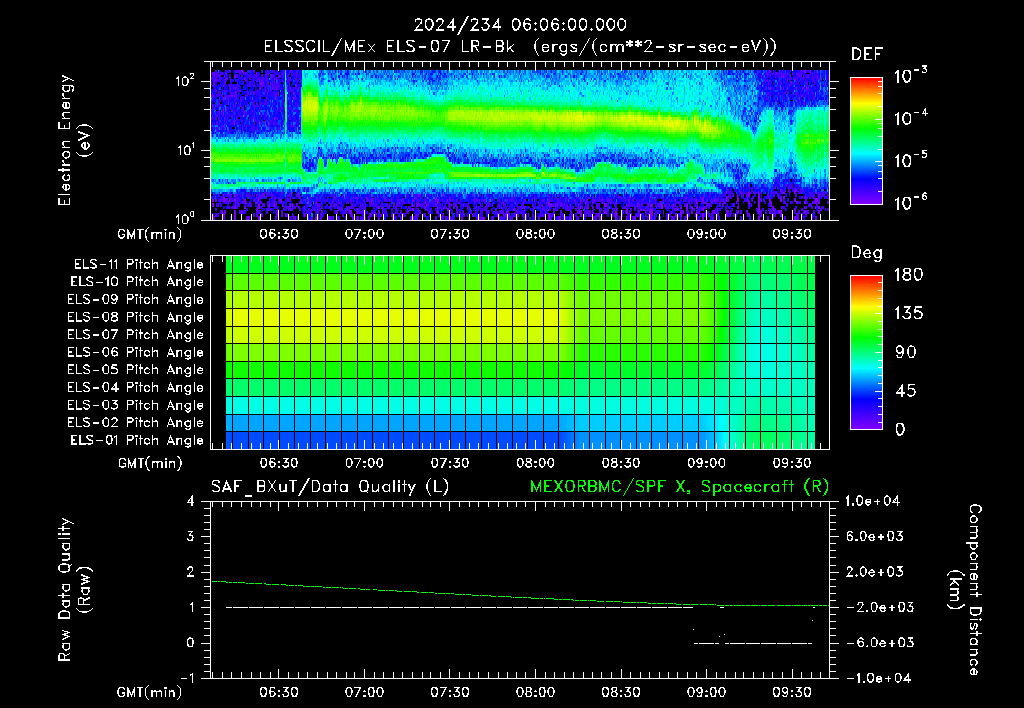Screen dimensions: 1024x708
Task: Click 09:00 time label under spectrogram
Action: (706, 234)
